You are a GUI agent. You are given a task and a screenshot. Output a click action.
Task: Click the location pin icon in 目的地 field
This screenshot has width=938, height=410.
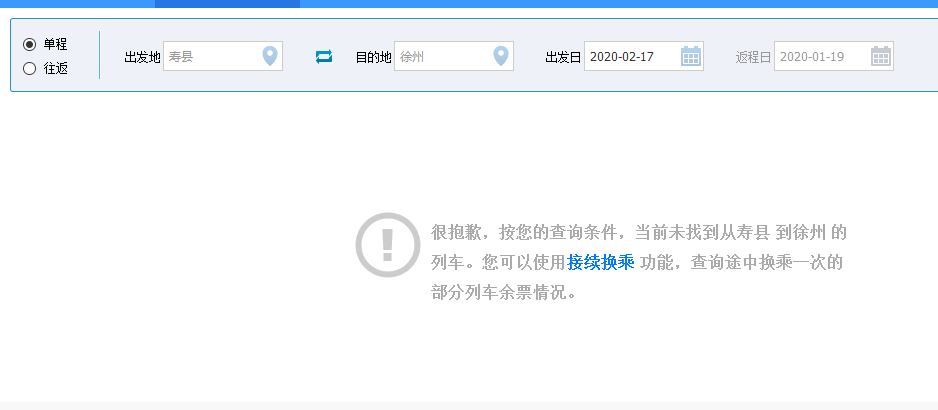coord(501,56)
